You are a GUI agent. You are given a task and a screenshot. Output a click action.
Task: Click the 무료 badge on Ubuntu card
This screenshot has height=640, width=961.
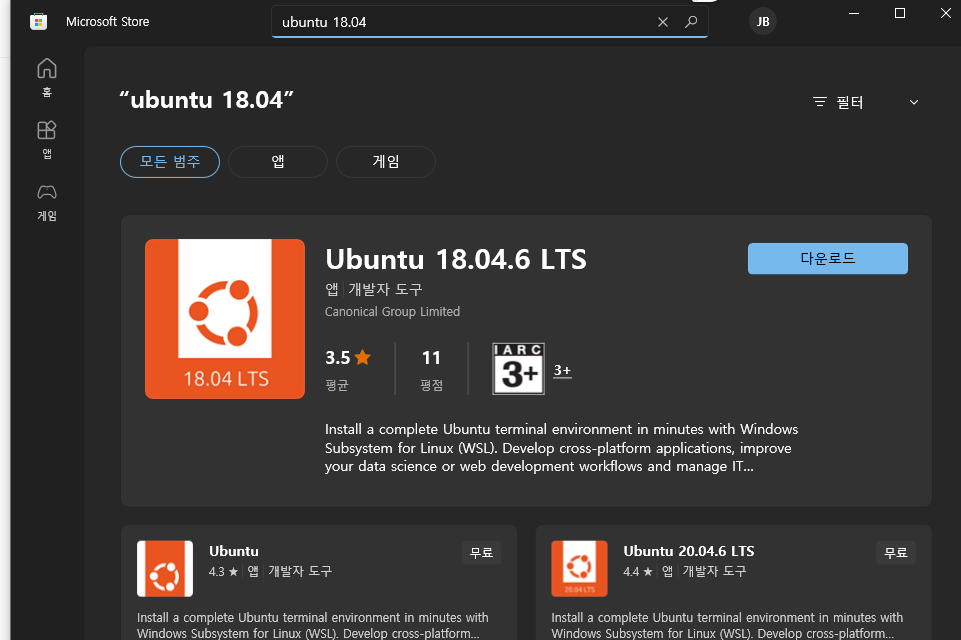tap(481, 552)
